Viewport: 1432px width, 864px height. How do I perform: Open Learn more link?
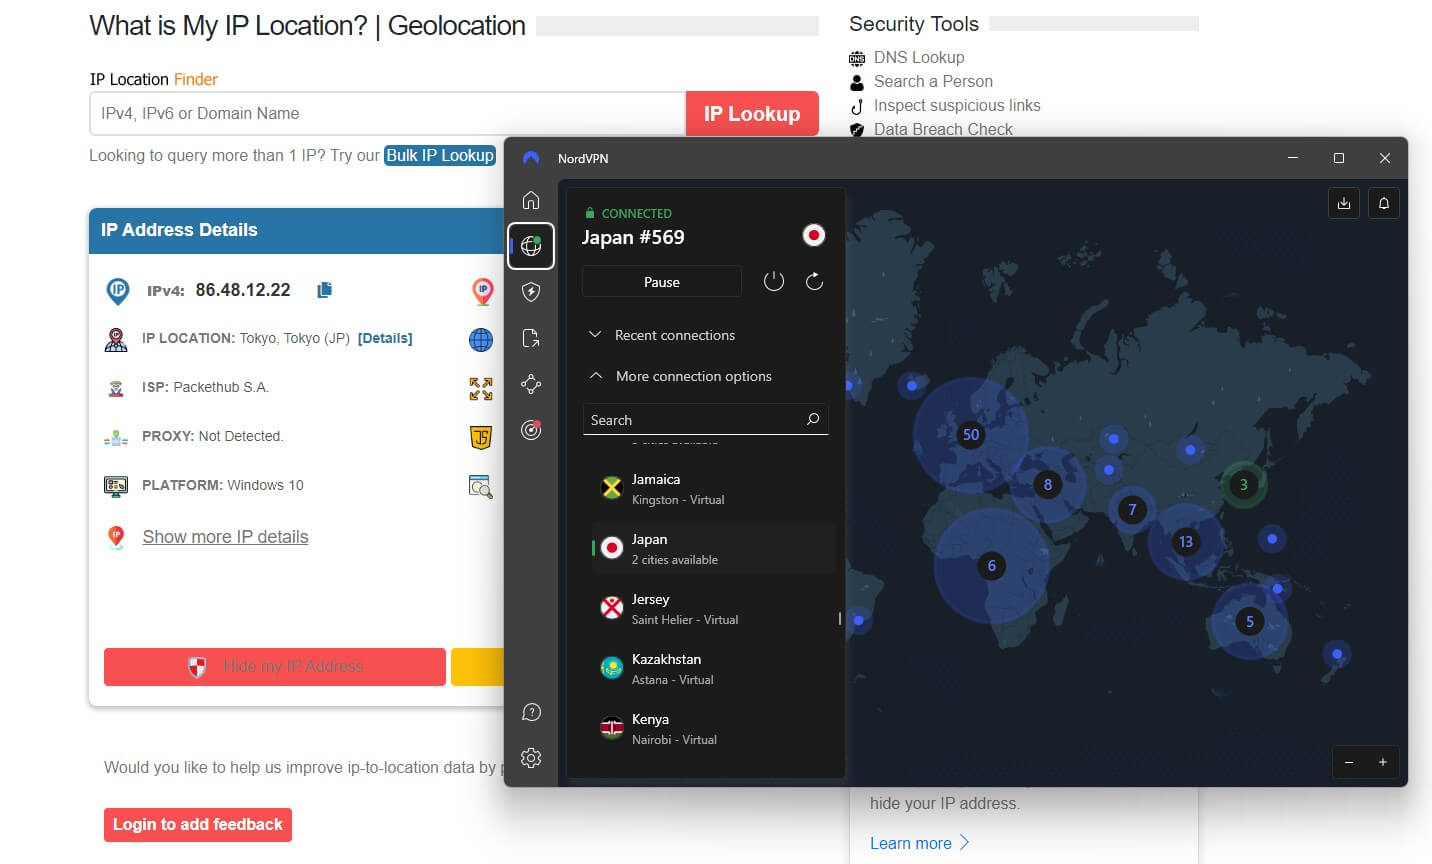920,843
